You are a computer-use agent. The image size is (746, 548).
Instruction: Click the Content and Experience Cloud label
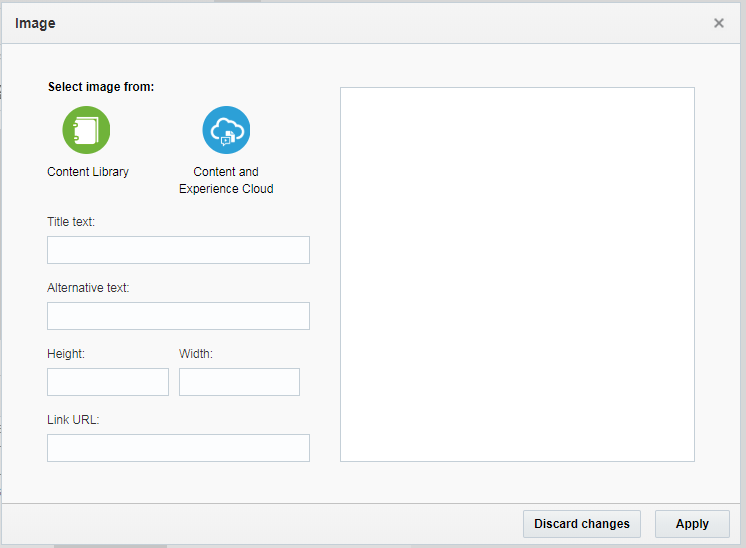click(226, 180)
